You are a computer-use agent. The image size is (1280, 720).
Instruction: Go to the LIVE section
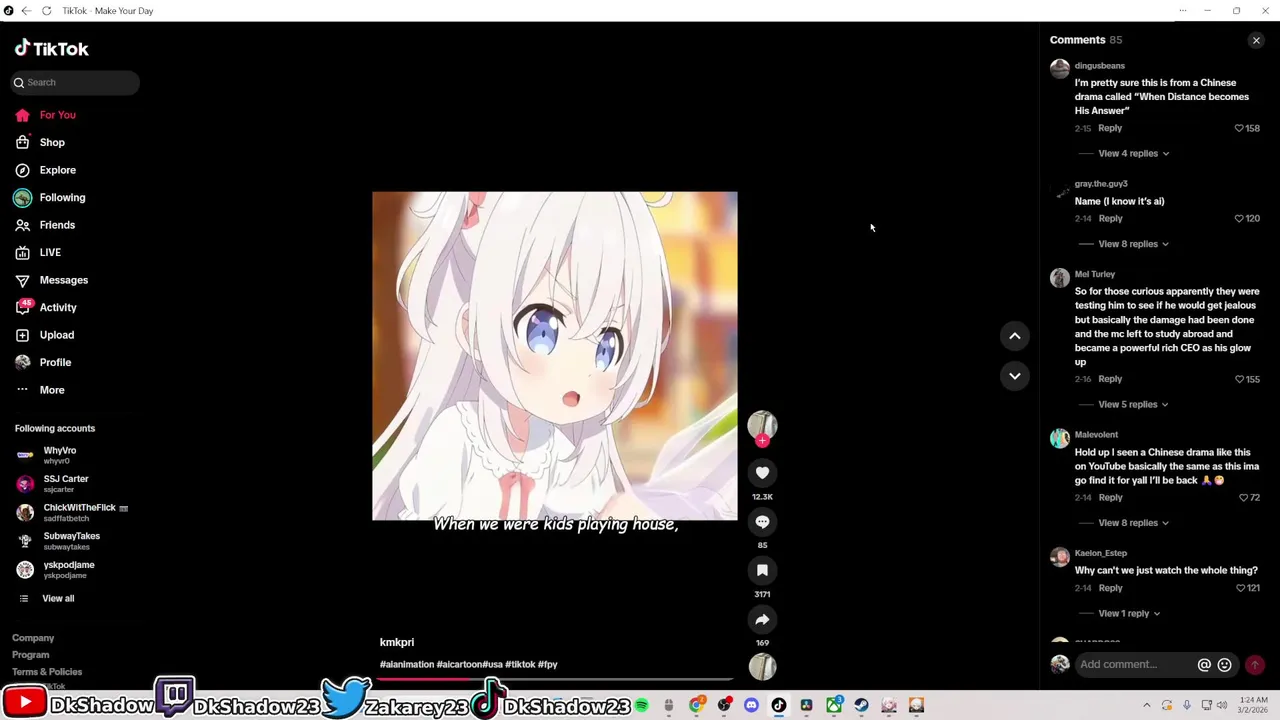[38, 252]
